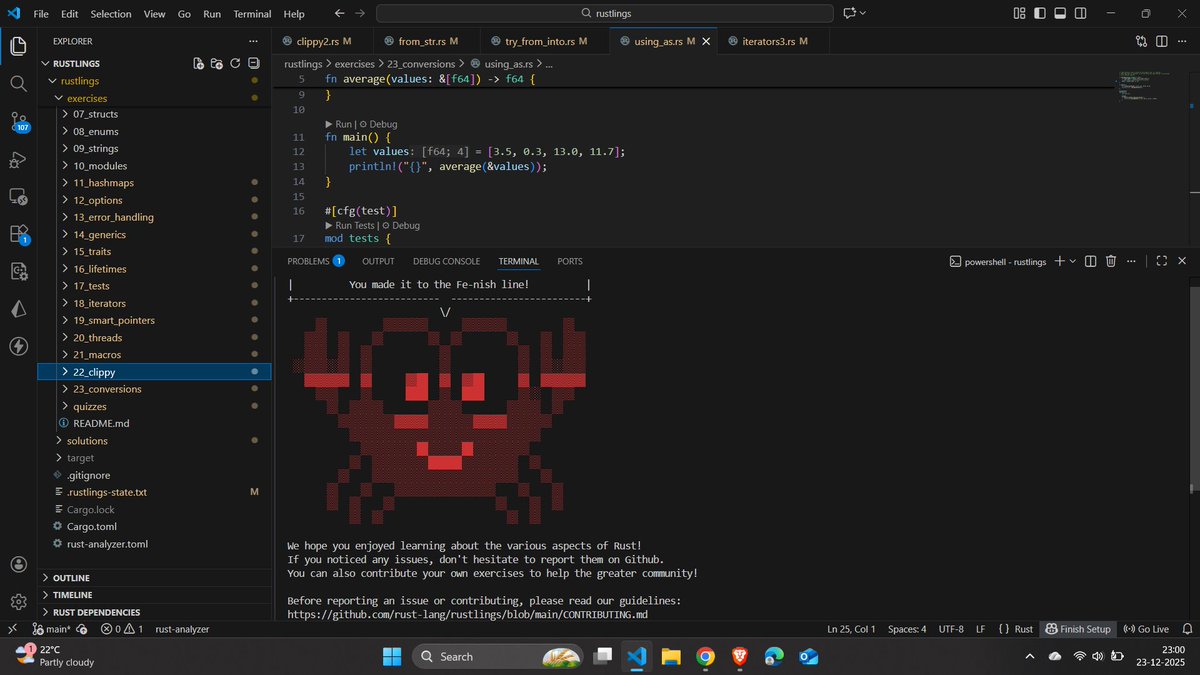Image resolution: width=1200 pixels, height=675 pixels.
Task: Switch to the DEBUG CONSOLE panel tab
Action: [446, 261]
